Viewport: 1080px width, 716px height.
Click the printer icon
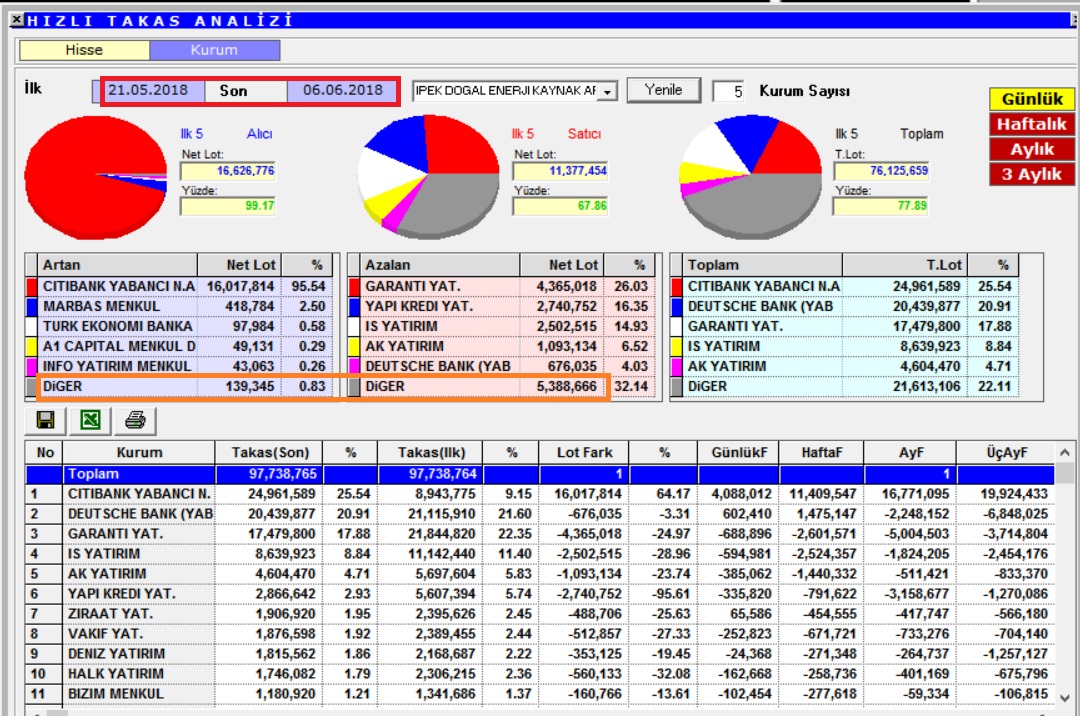135,420
